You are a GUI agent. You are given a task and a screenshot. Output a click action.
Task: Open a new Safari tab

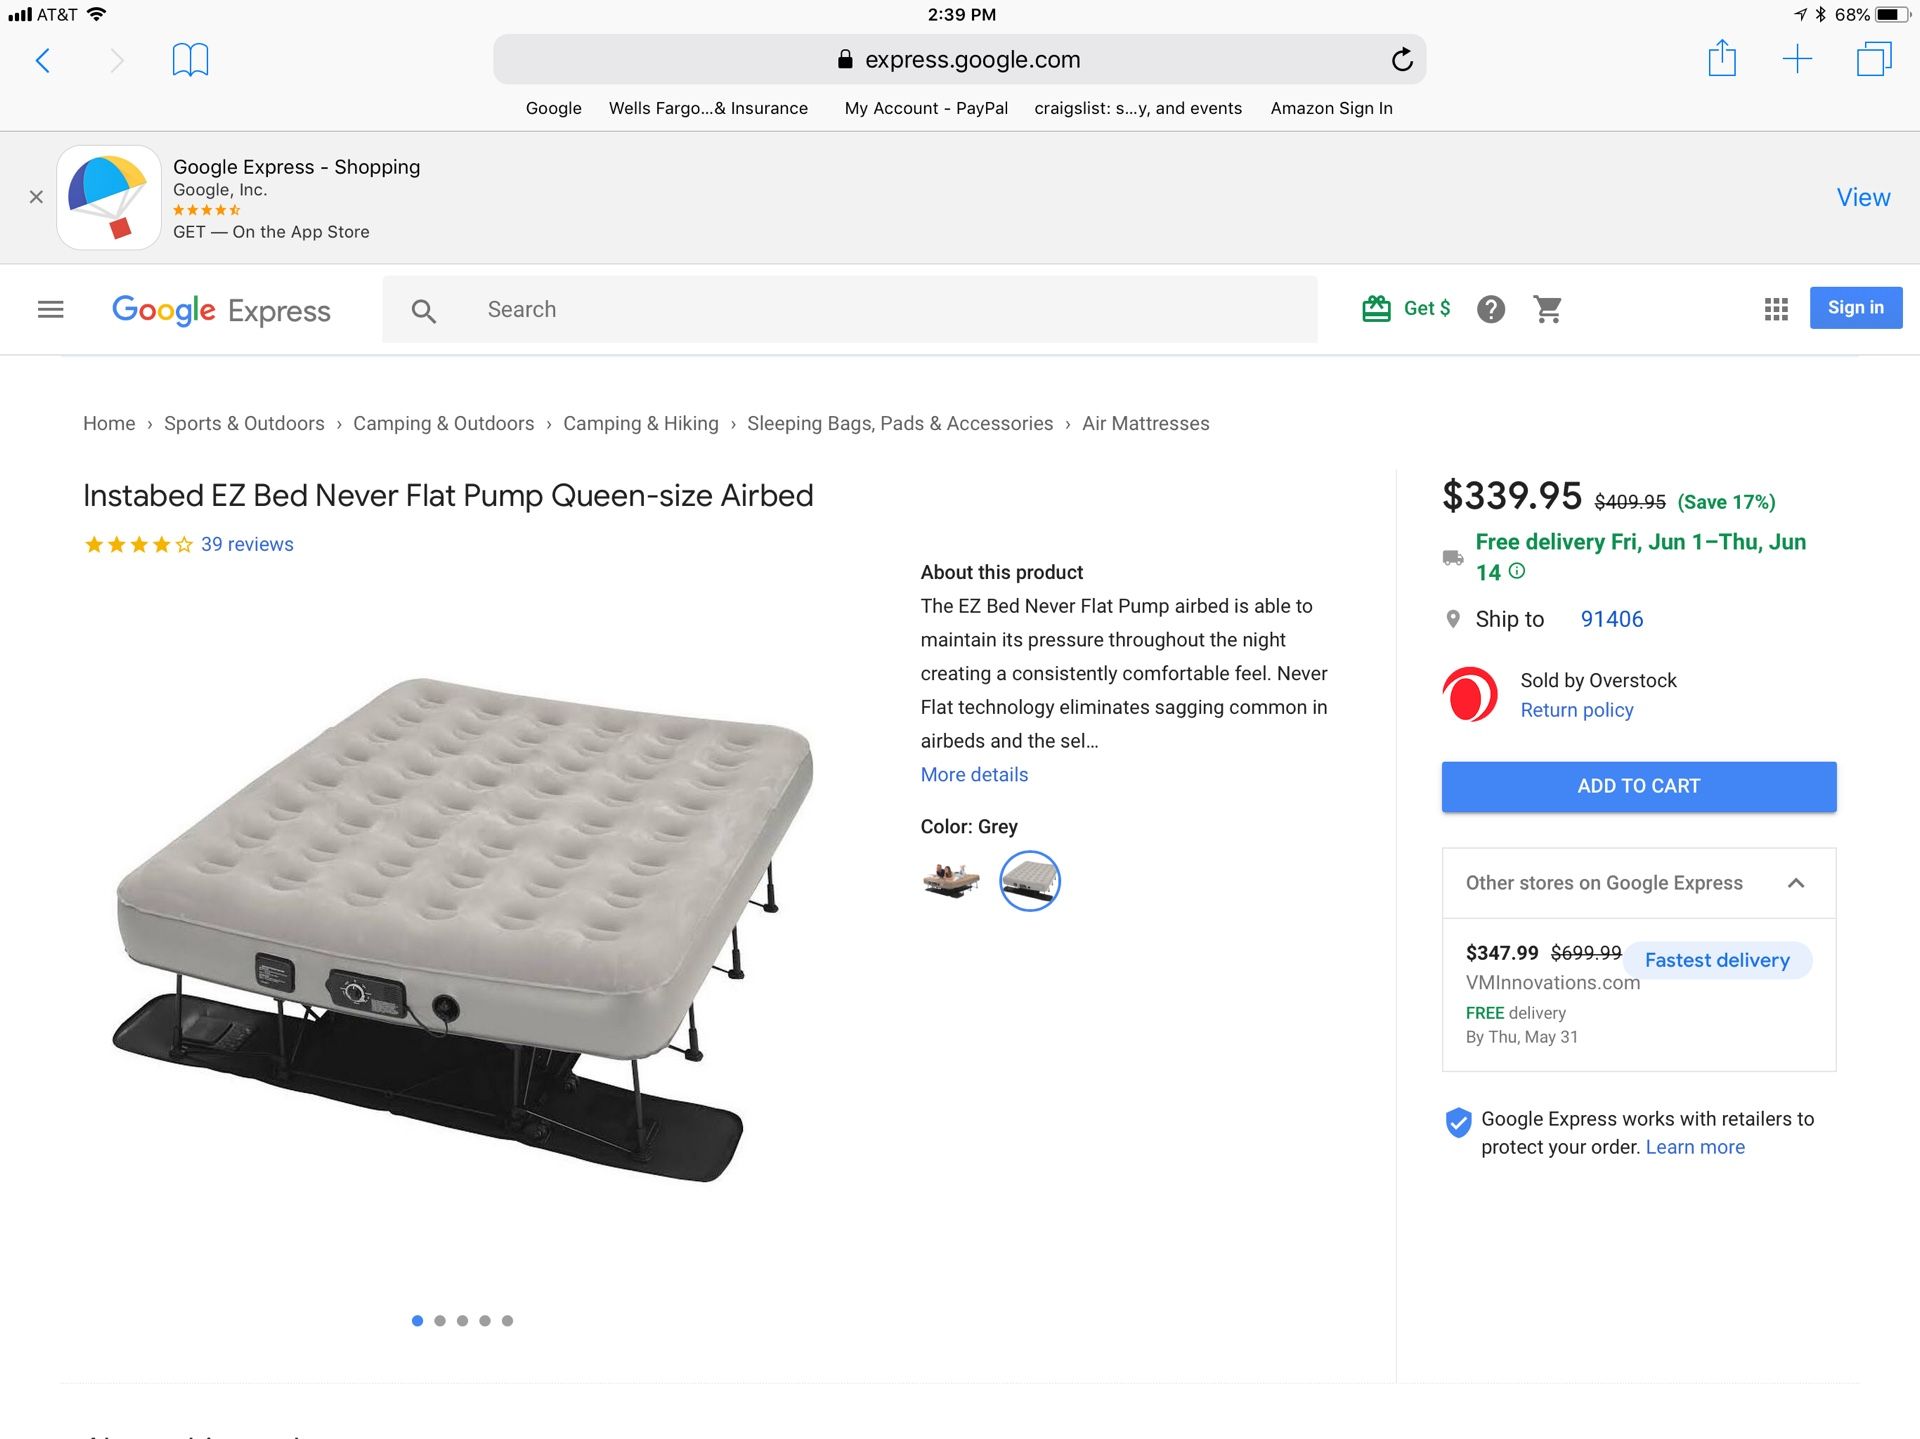[x=1797, y=59]
